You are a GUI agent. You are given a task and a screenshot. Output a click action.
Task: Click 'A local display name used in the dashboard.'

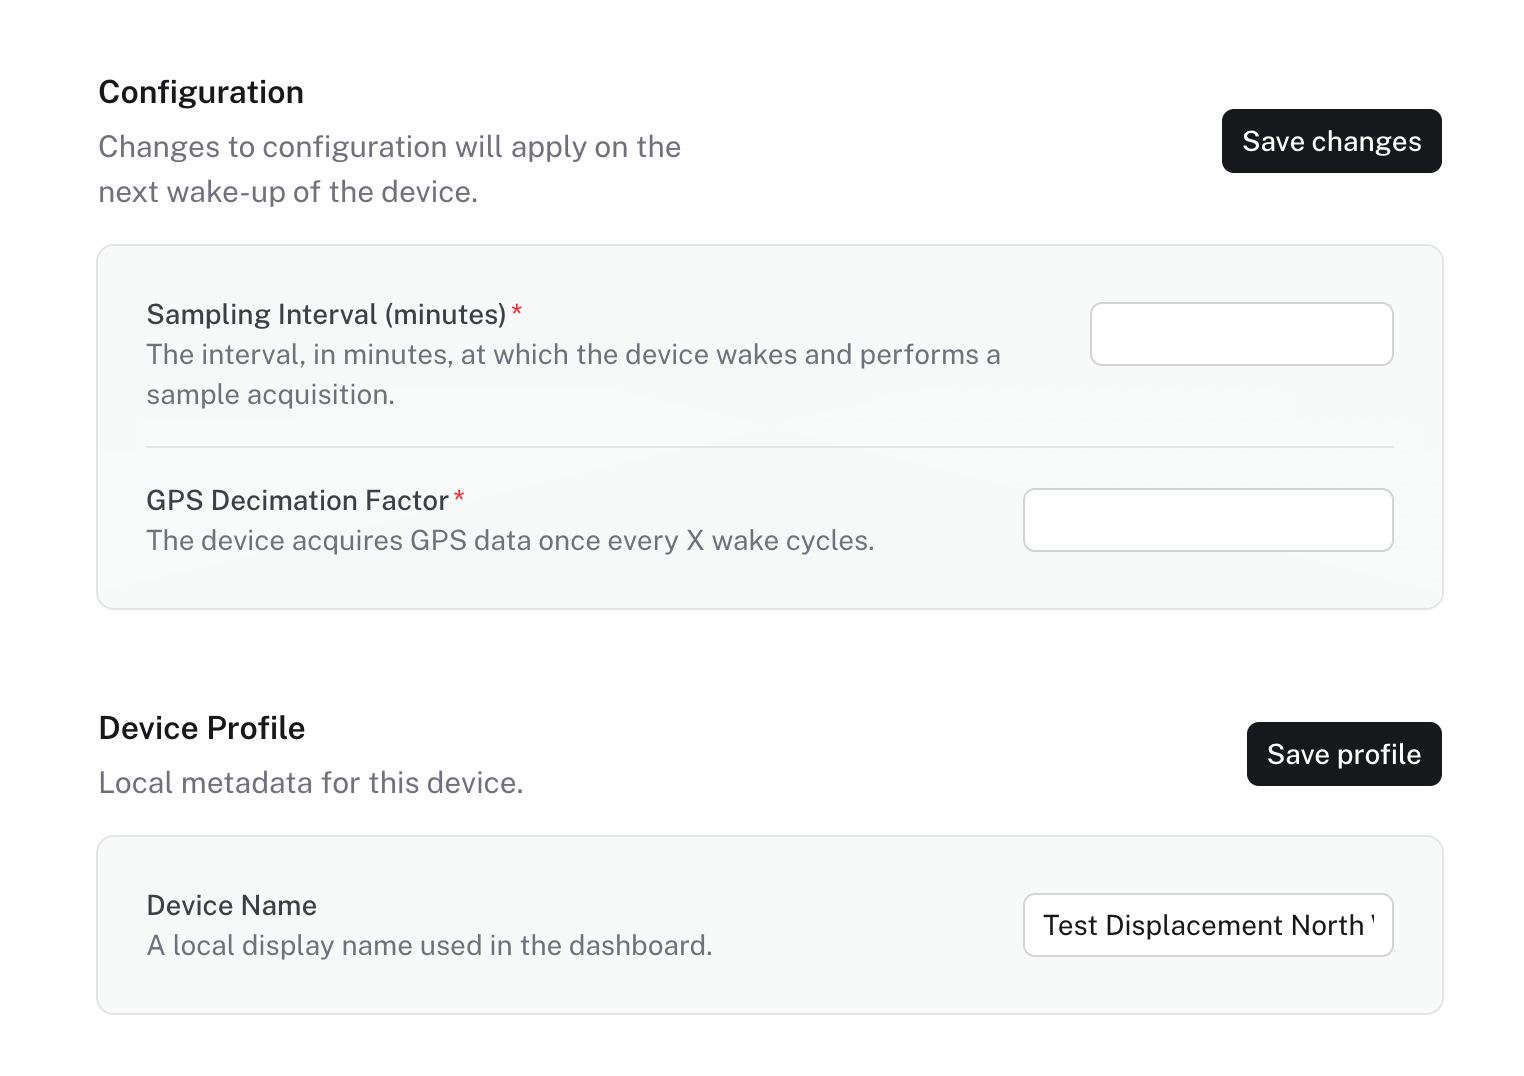429,945
